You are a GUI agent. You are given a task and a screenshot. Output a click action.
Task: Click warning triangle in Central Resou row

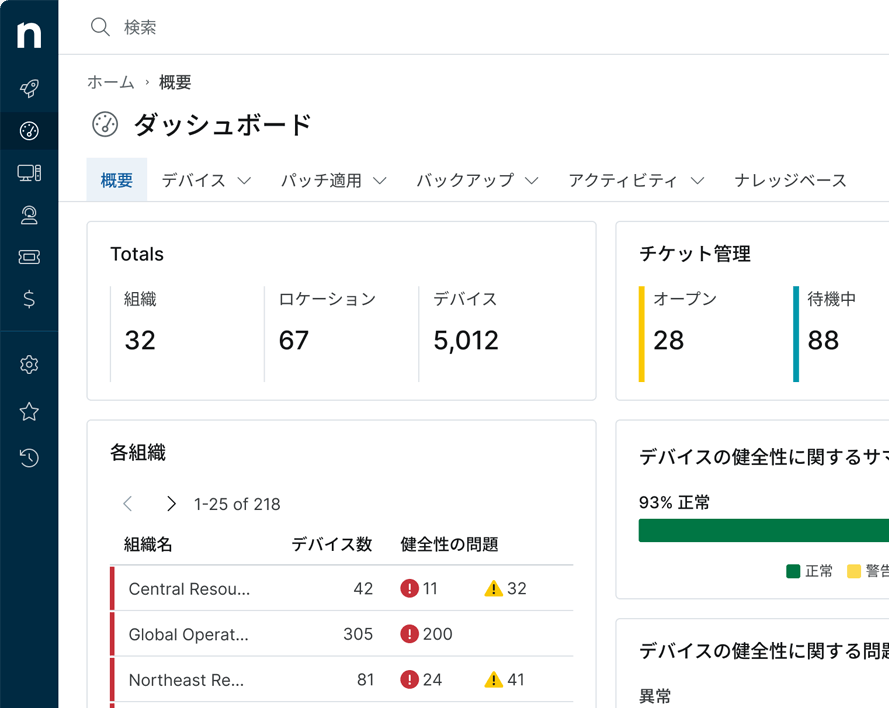pyautogui.click(x=493, y=588)
